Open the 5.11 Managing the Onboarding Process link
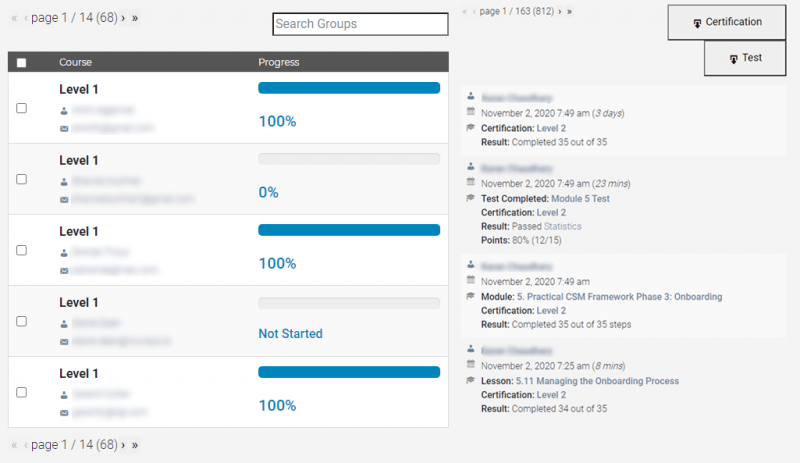 [597, 381]
